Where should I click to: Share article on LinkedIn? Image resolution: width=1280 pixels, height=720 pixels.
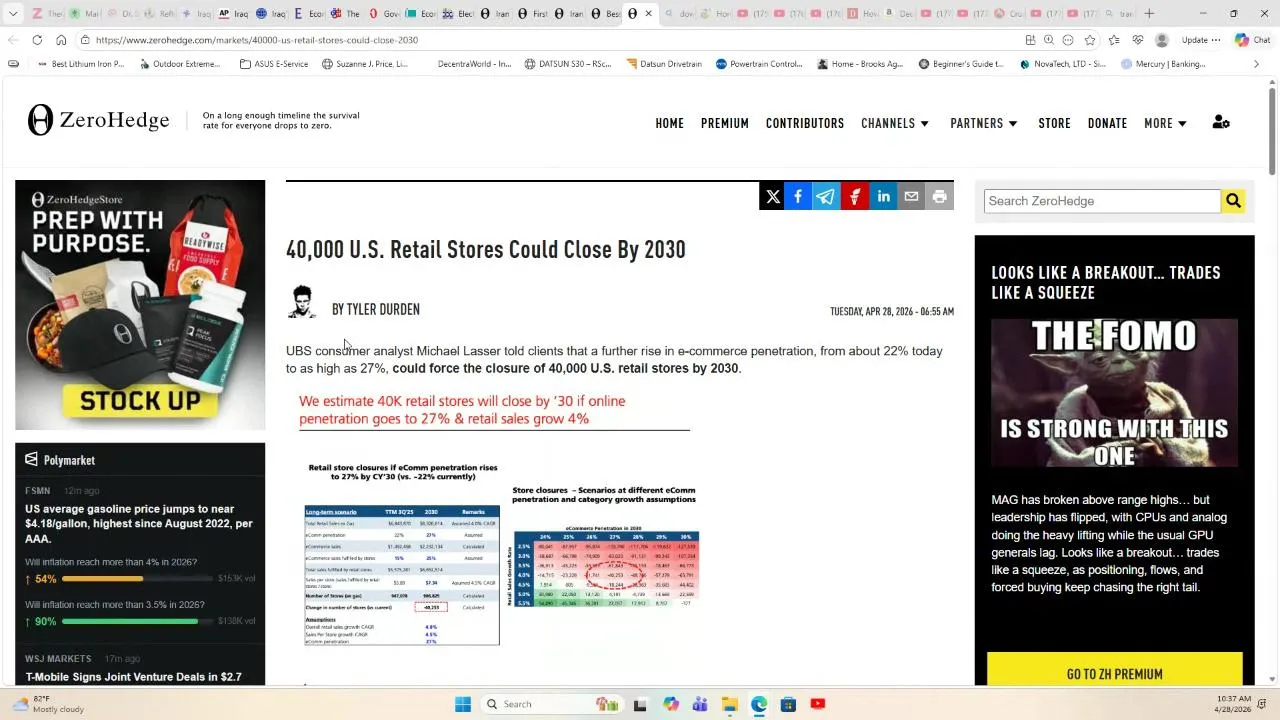tap(883, 197)
